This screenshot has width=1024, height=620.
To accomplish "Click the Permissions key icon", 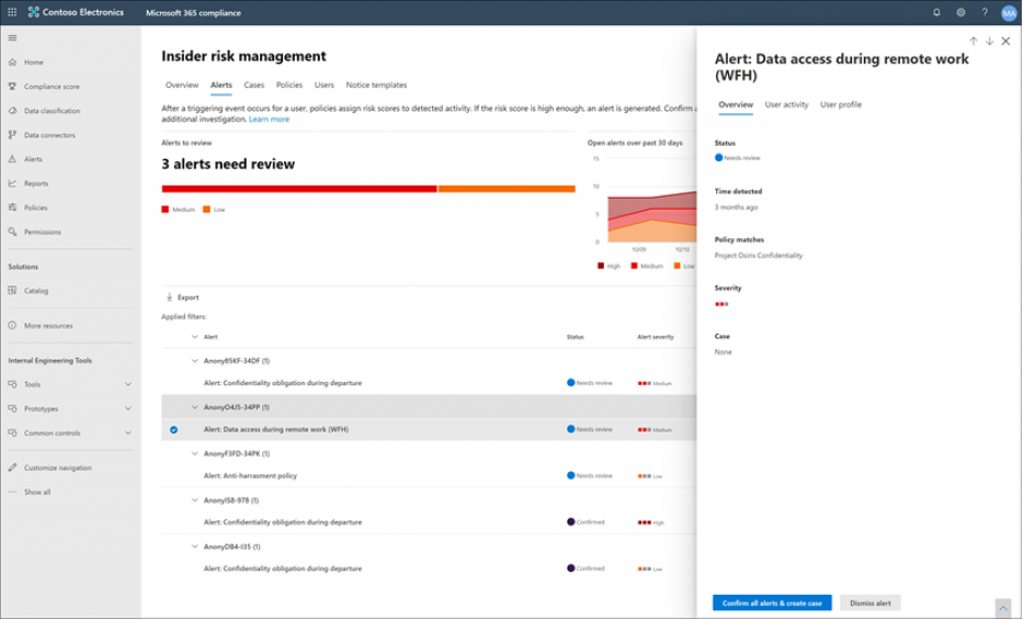I will coord(12,231).
